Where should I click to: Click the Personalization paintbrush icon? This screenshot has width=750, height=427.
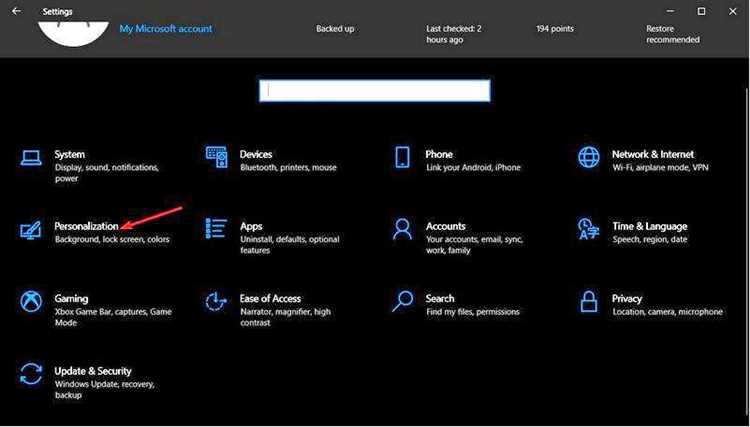(x=31, y=230)
